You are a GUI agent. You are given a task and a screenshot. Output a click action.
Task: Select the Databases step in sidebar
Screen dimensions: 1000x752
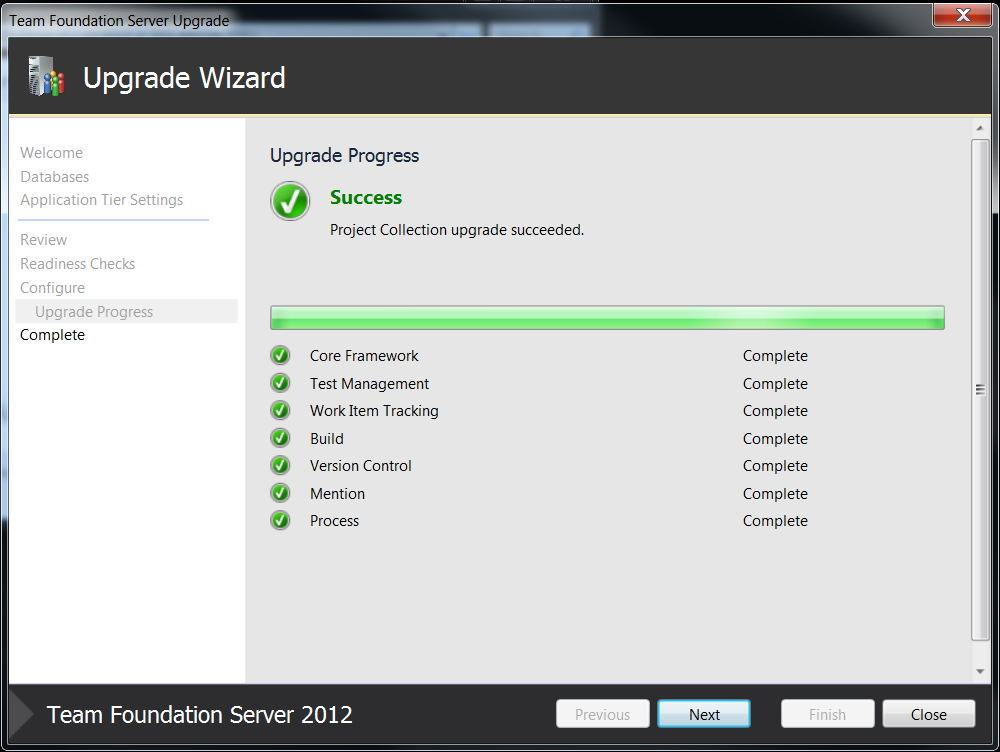click(x=55, y=177)
